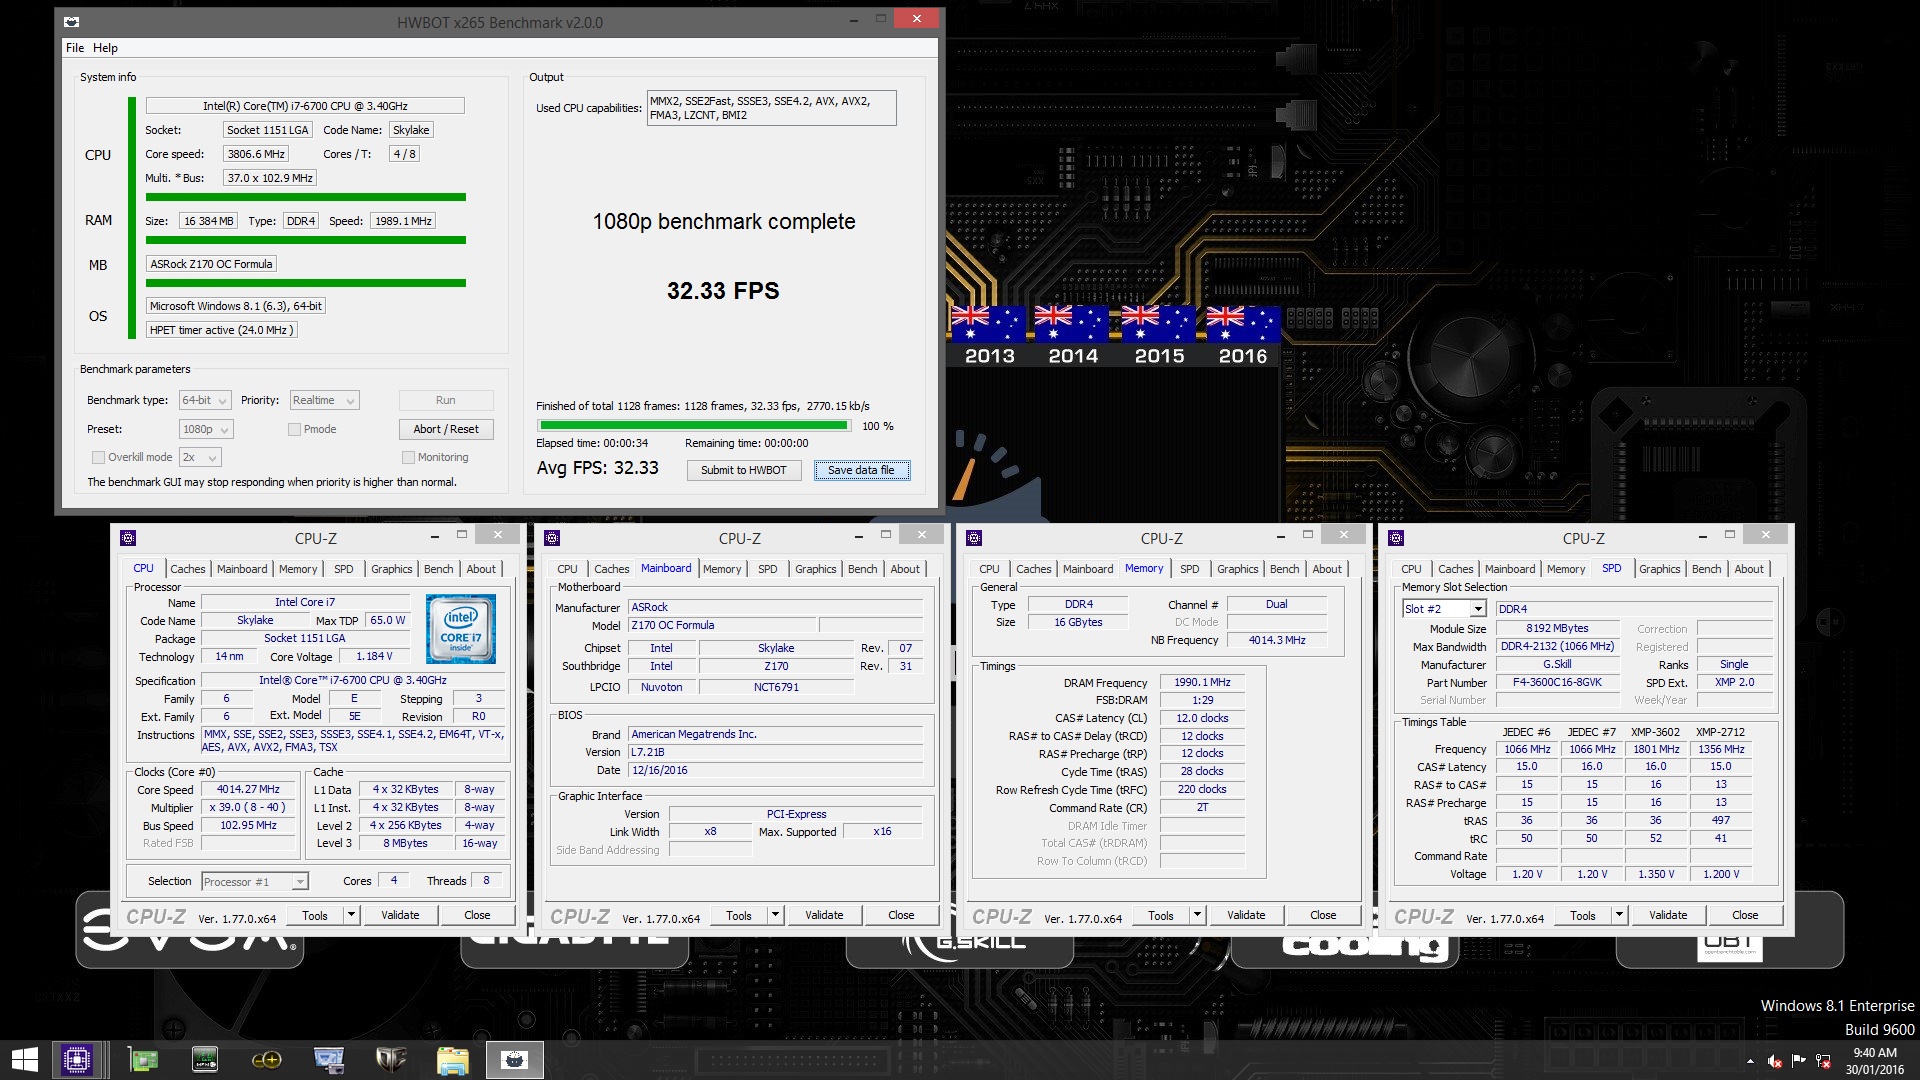Click the Mainboard CPU-Z window's title icon
Image resolution: width=1920 pixels, height=1080 pixels.
tap(552, 538)
